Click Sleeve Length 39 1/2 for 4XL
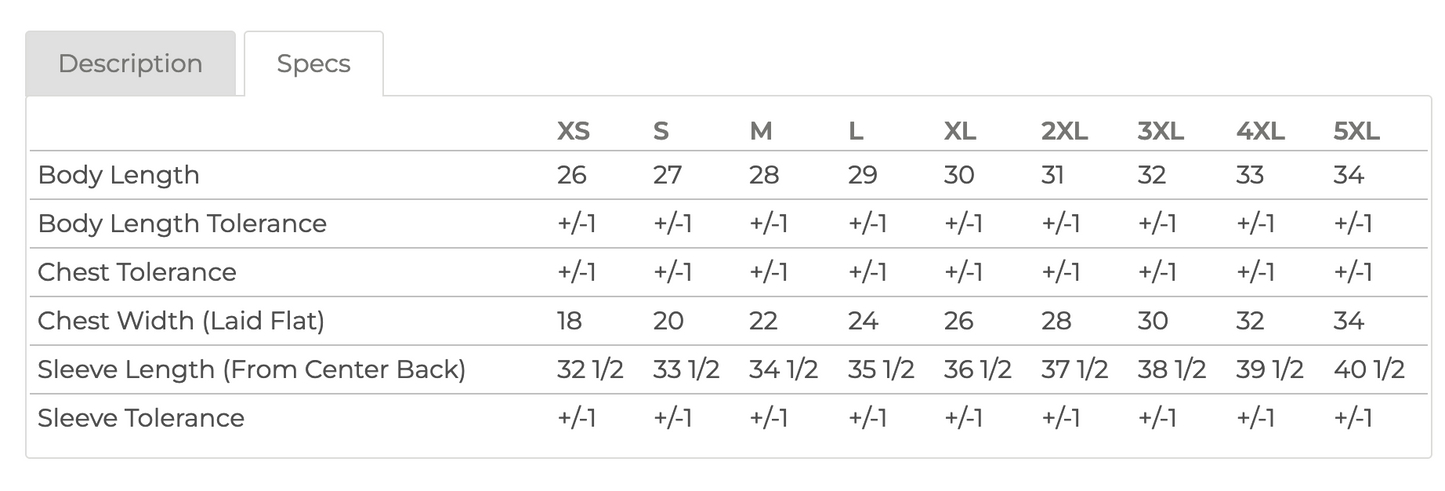 coord(1270,370)
